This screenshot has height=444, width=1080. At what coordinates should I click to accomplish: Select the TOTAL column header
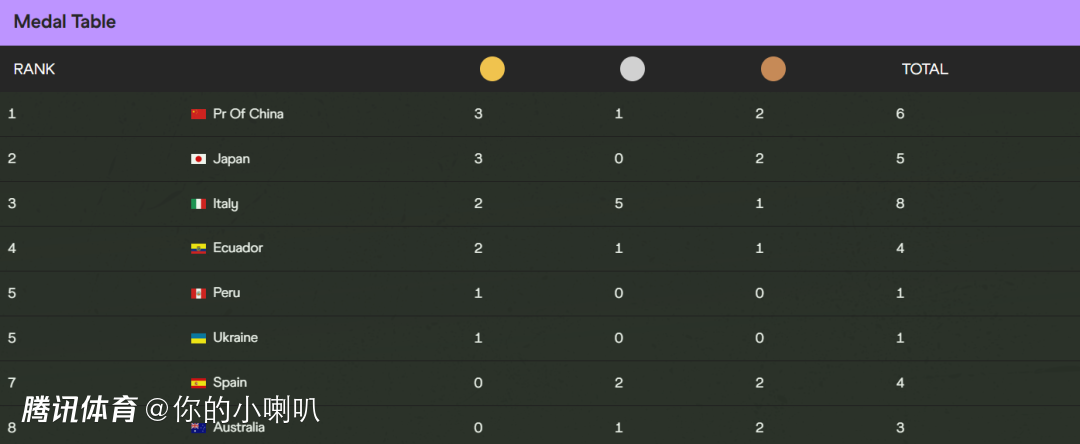924,69
